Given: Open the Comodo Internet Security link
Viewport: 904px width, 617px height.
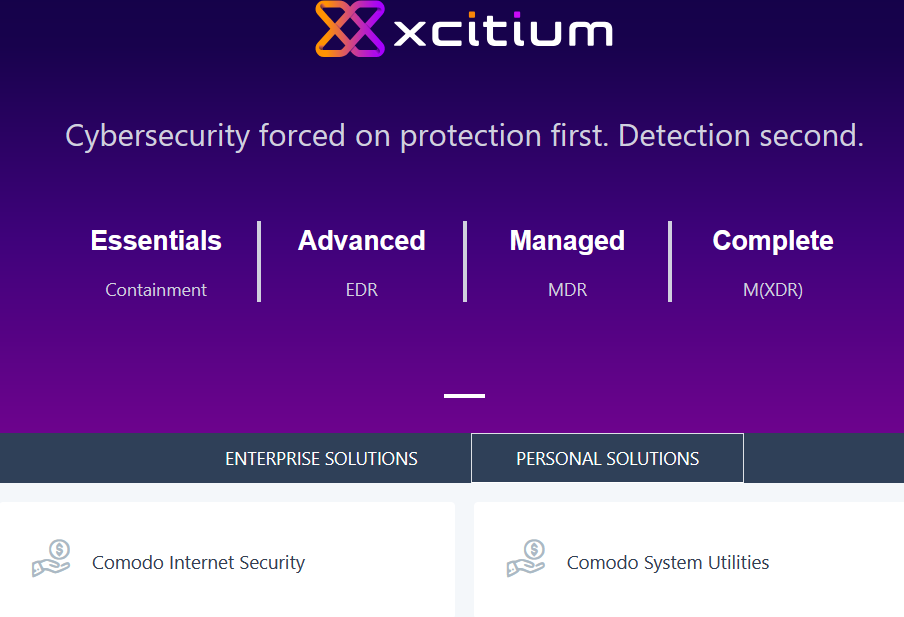Looking at the screenshot, I should (x=198, y=563).
